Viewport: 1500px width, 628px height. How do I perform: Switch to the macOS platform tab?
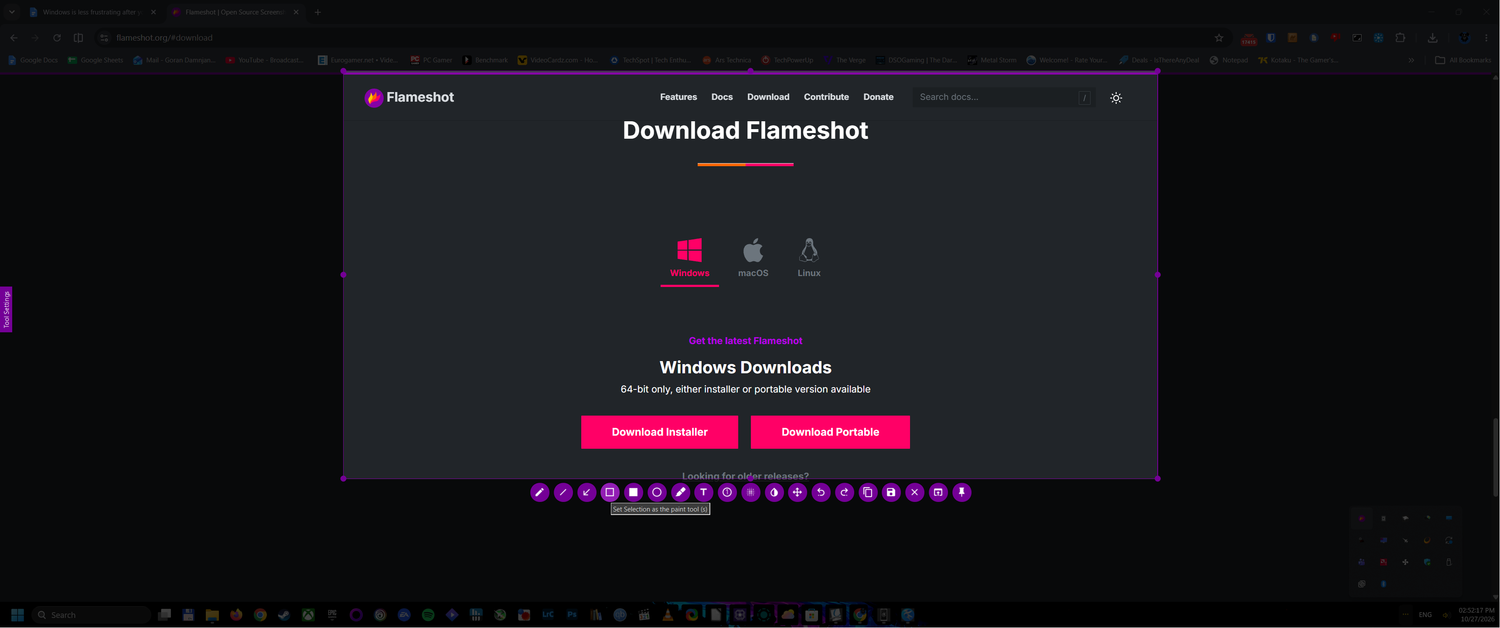coord(753,259)
